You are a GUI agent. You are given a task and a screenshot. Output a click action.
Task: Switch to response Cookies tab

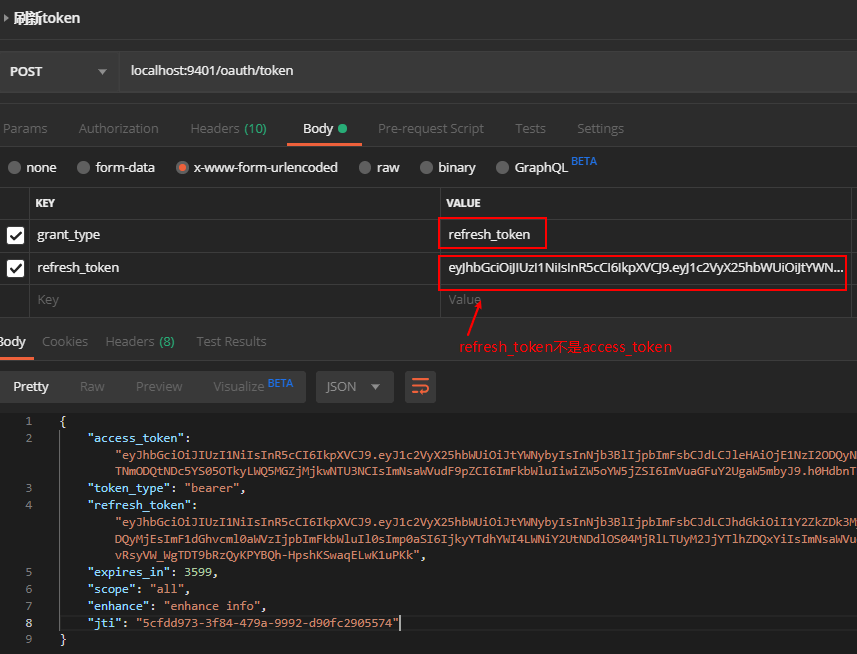point(65,342)
